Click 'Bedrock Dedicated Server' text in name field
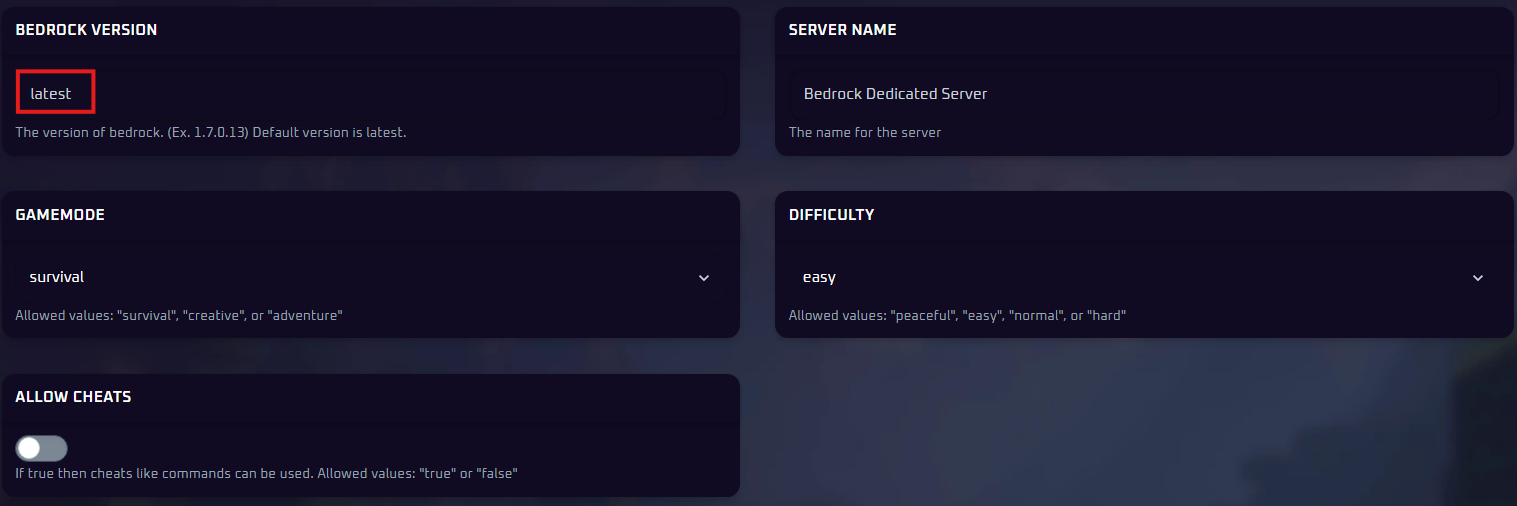 (x=895, y=94)
